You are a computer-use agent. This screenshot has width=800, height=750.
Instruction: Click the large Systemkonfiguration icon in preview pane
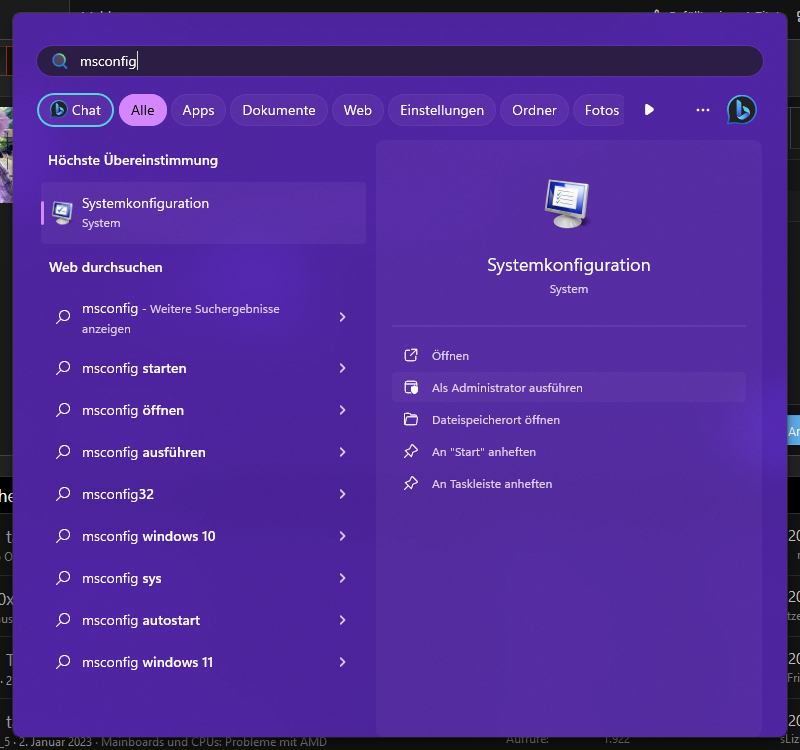click(x=567, y=203)
